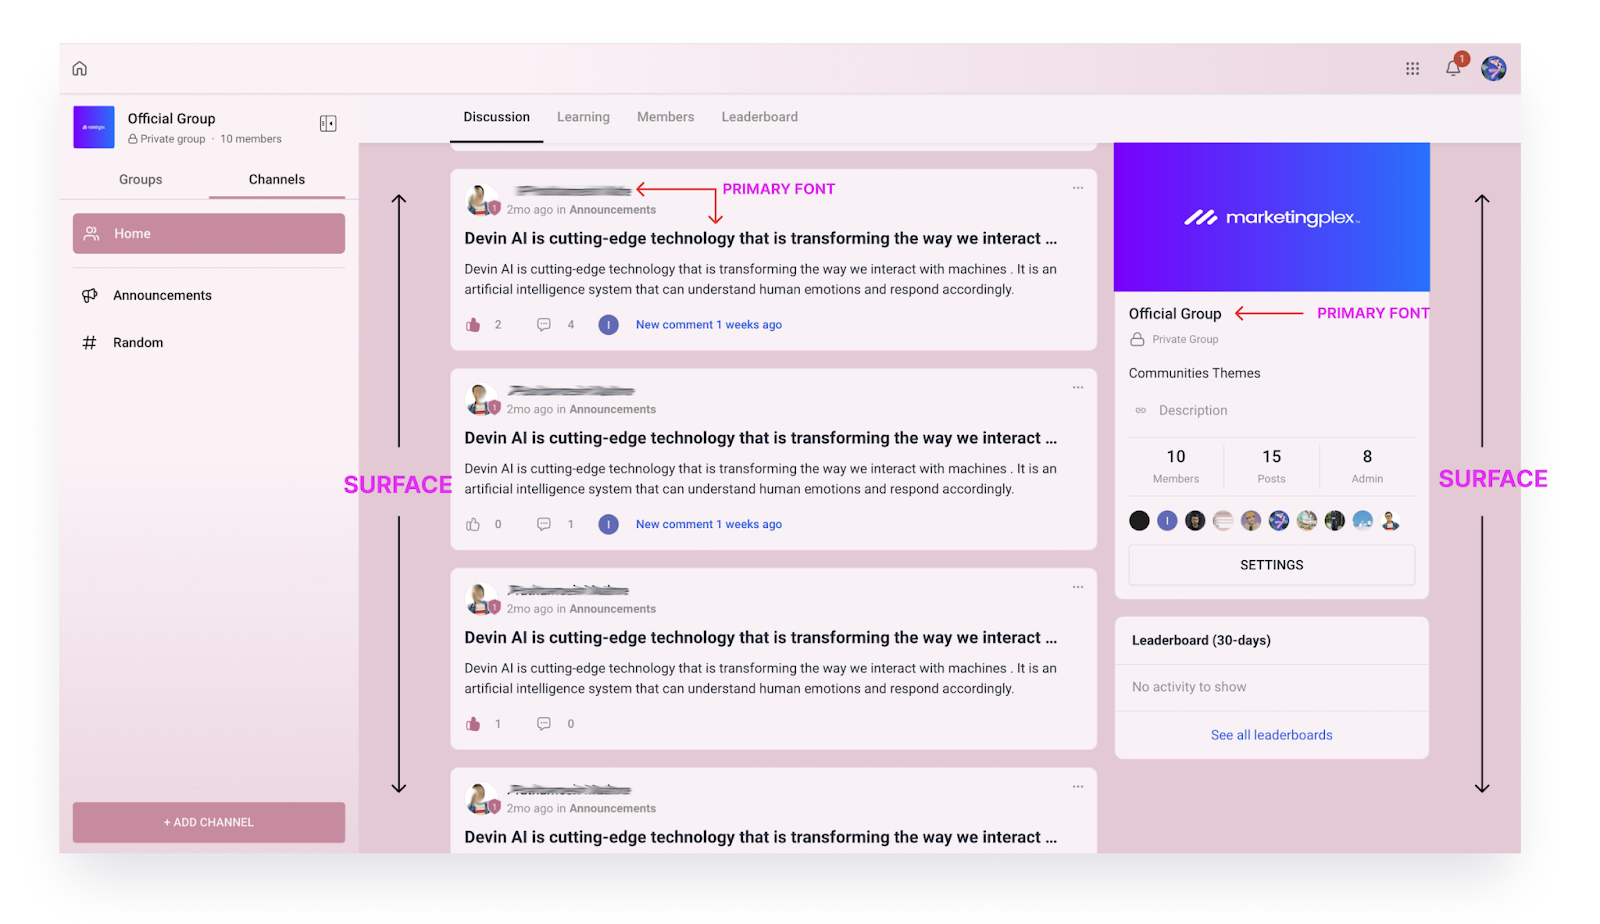The height and width of the screenshot is (924, 1600).
Task: Open comments on the post with 4 comments
Action: click(x=544, y=324)
